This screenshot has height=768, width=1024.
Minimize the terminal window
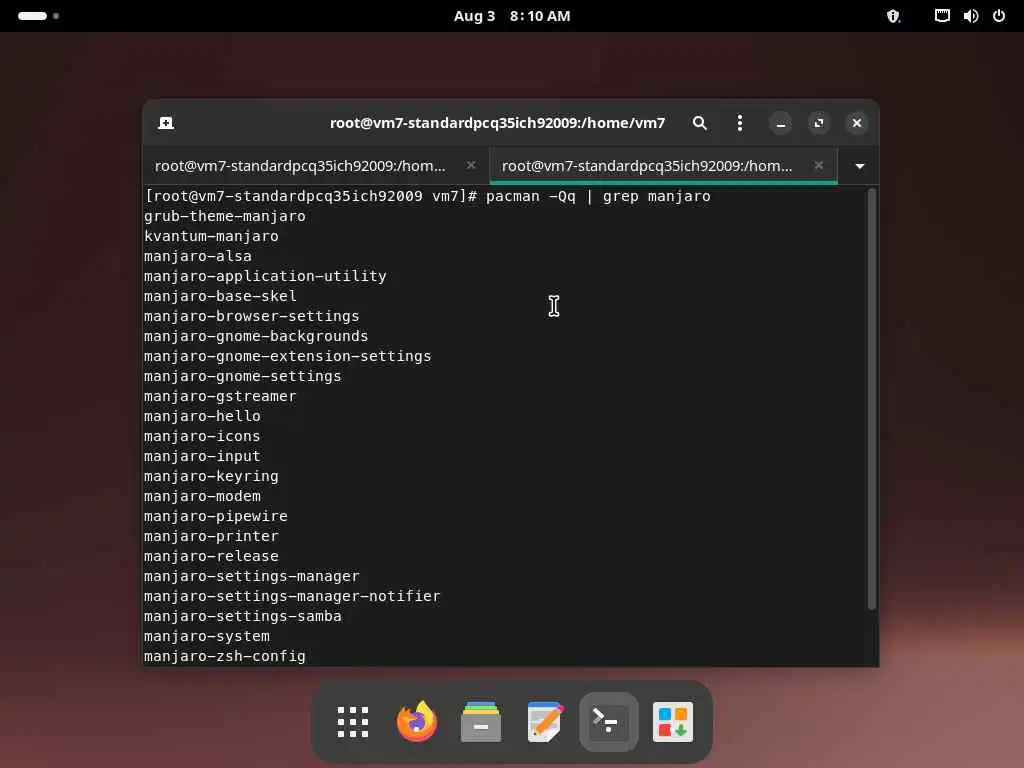780,123
